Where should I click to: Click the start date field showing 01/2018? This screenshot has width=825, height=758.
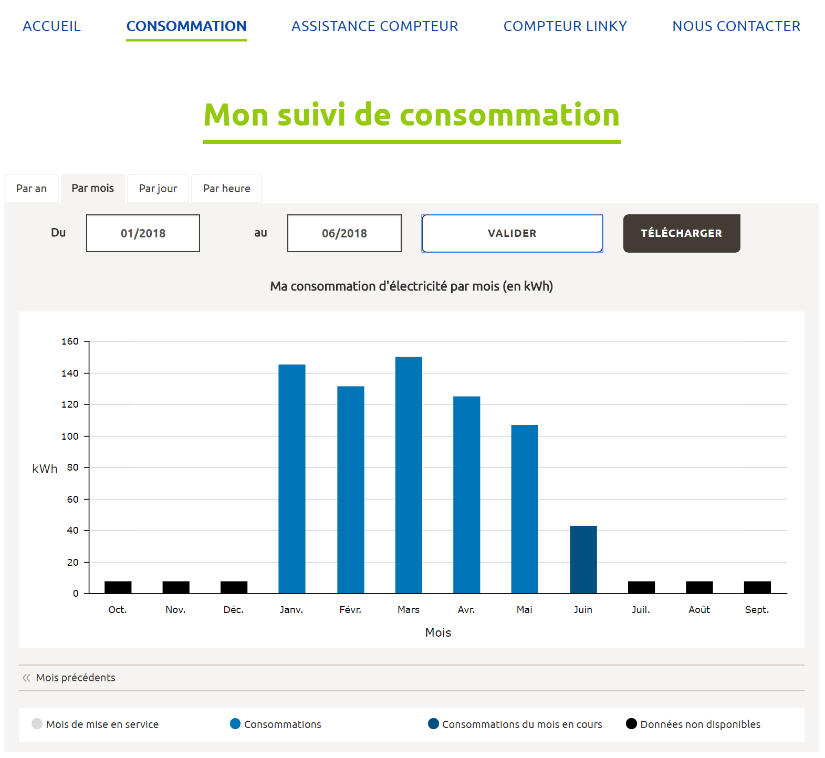142,232
